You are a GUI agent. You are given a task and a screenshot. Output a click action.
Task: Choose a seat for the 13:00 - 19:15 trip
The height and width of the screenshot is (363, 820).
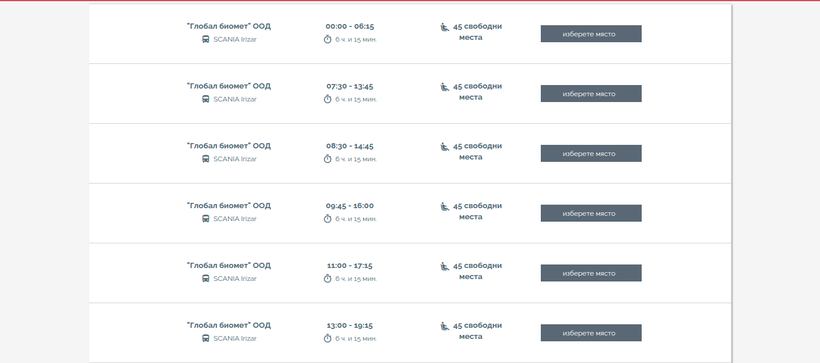tap(591, 333)
